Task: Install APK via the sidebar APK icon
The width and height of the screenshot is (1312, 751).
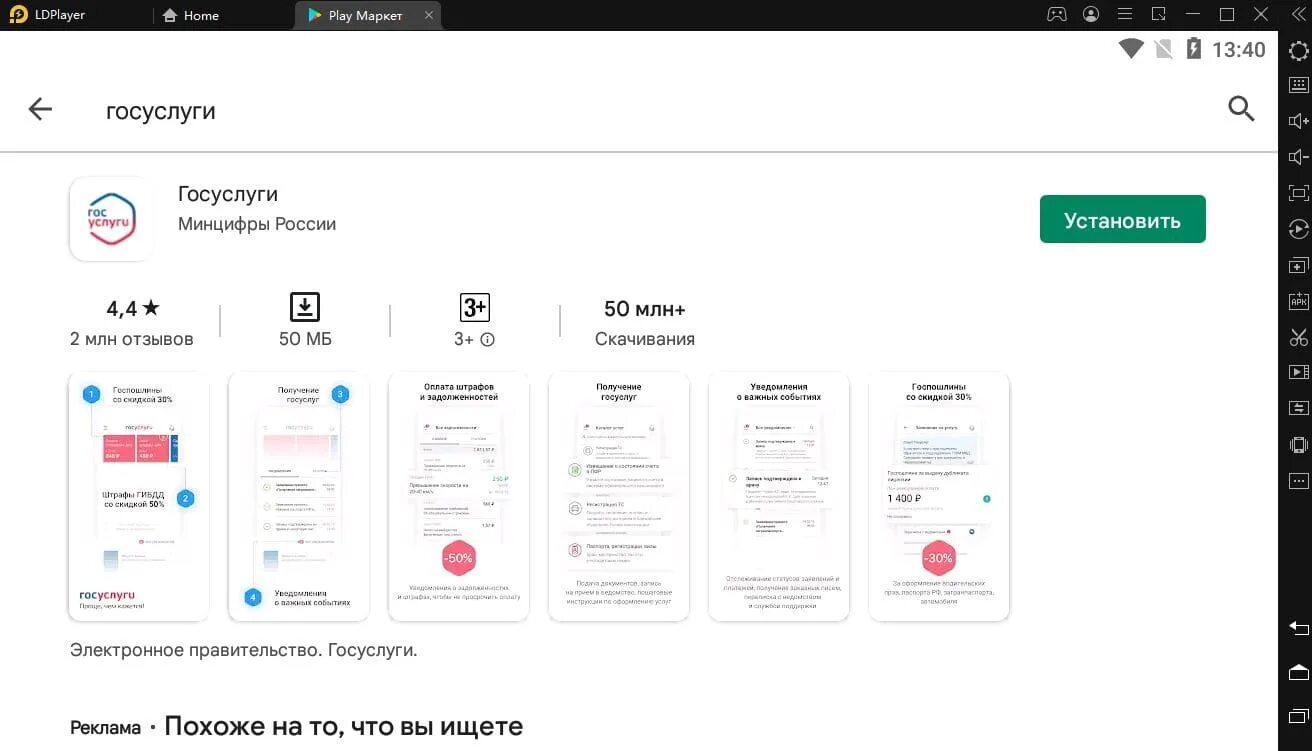Action: click(1298, 301)
